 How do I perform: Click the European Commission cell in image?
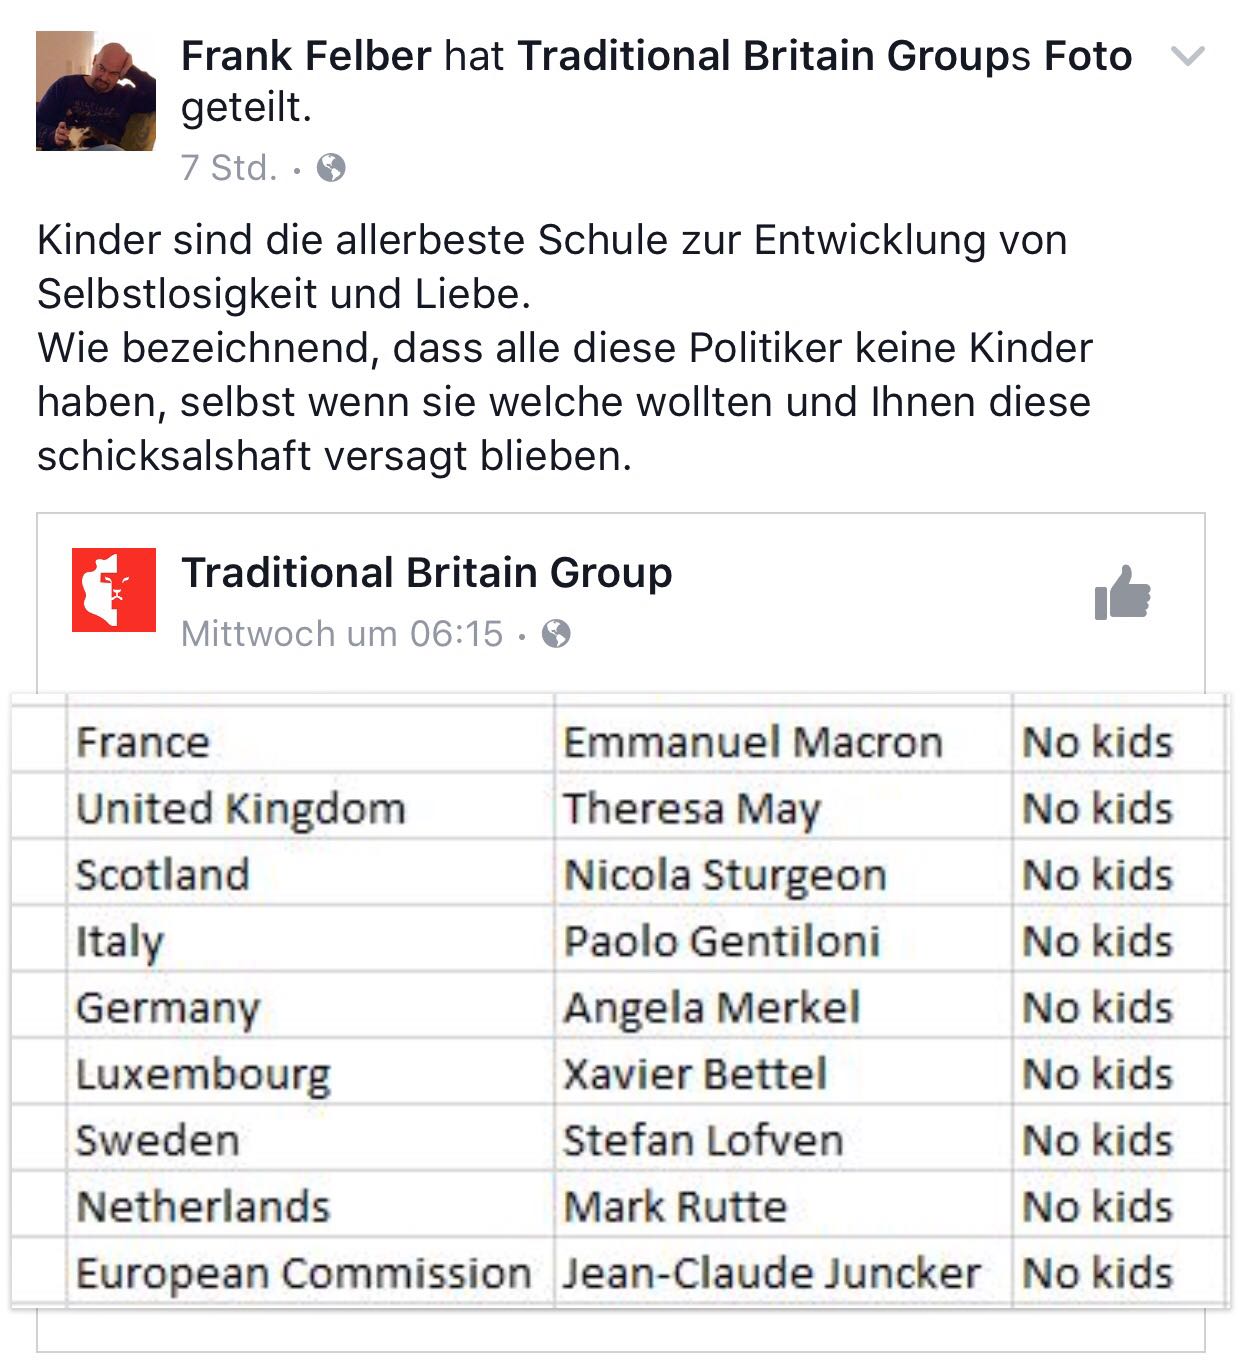coord(311,1272)
